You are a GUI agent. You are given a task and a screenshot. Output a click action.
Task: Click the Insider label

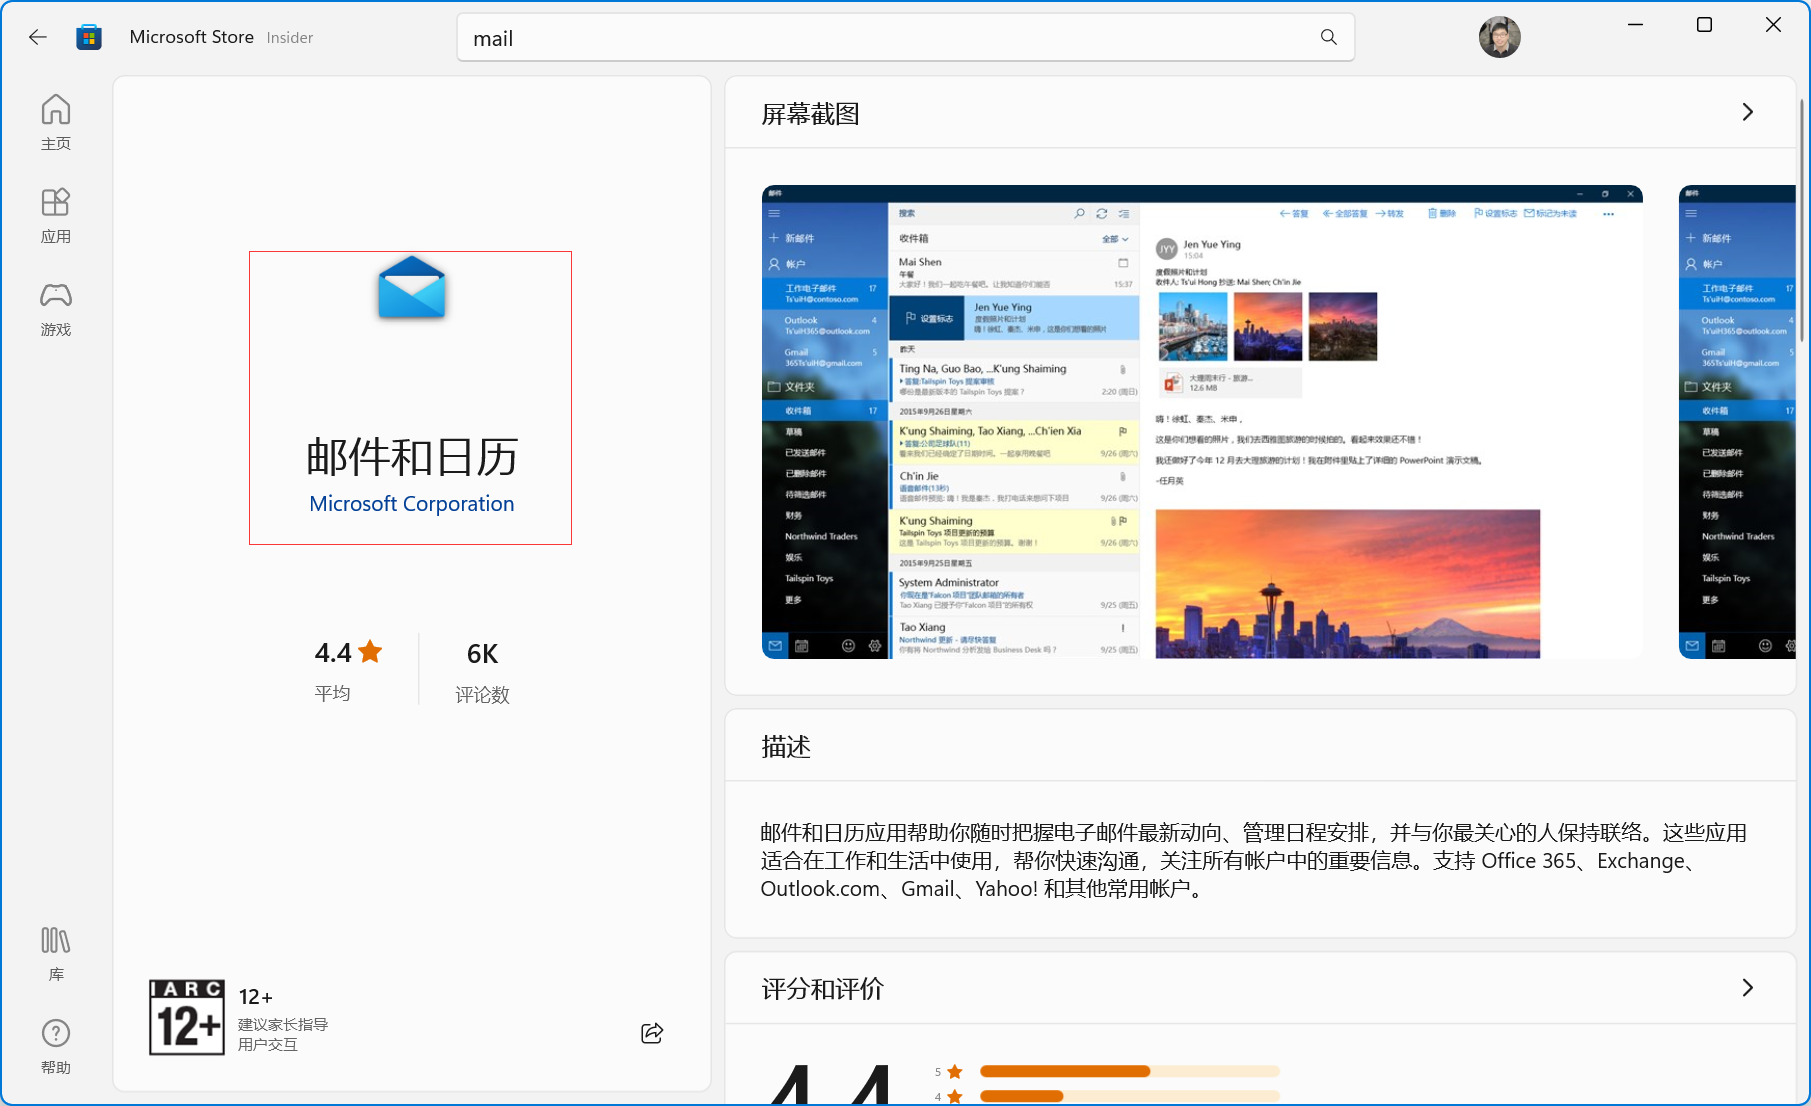pyautogui.click(x=290, y=37)
